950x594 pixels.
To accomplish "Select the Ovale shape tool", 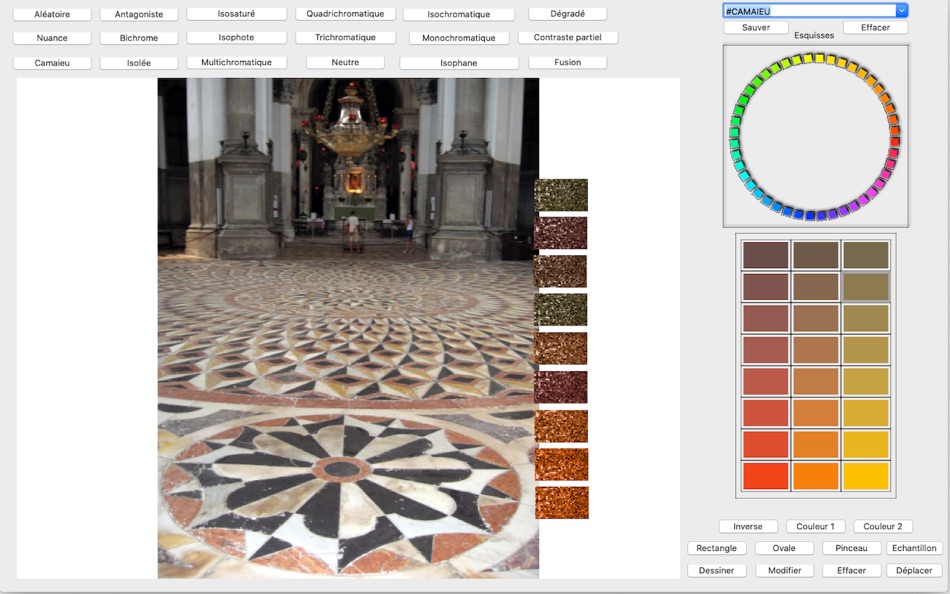I will coord(784,548).
